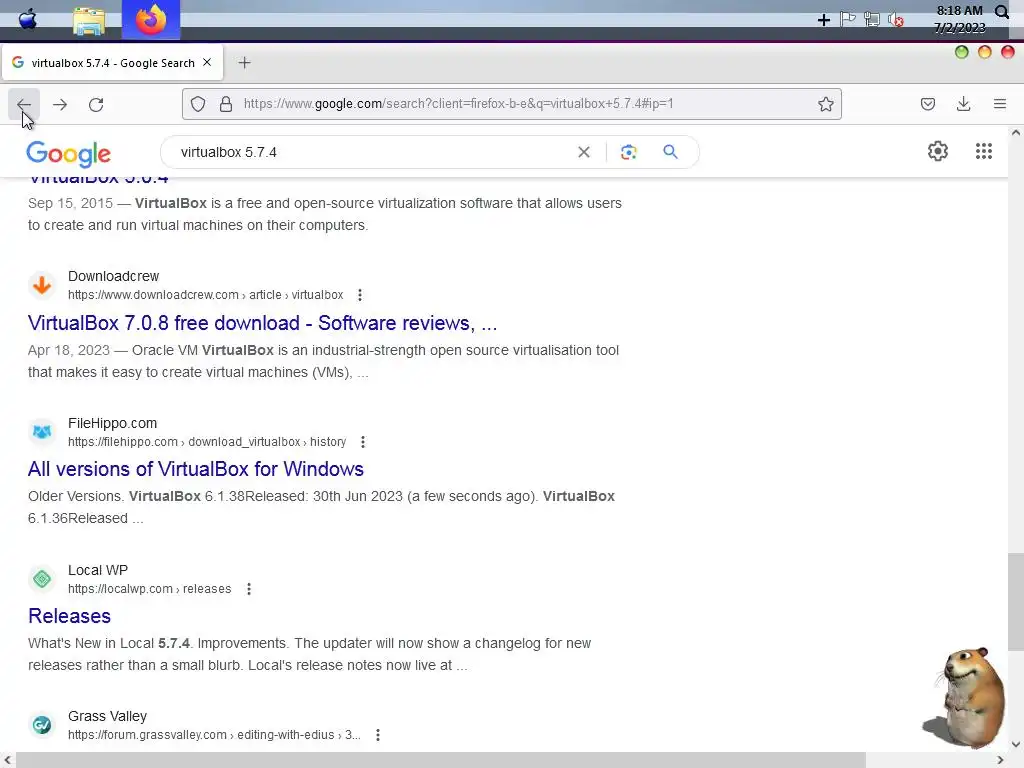Click the Firefox icon in the top bar
The width and height of the screenshot is (1024, 768).
click(151, 20)
